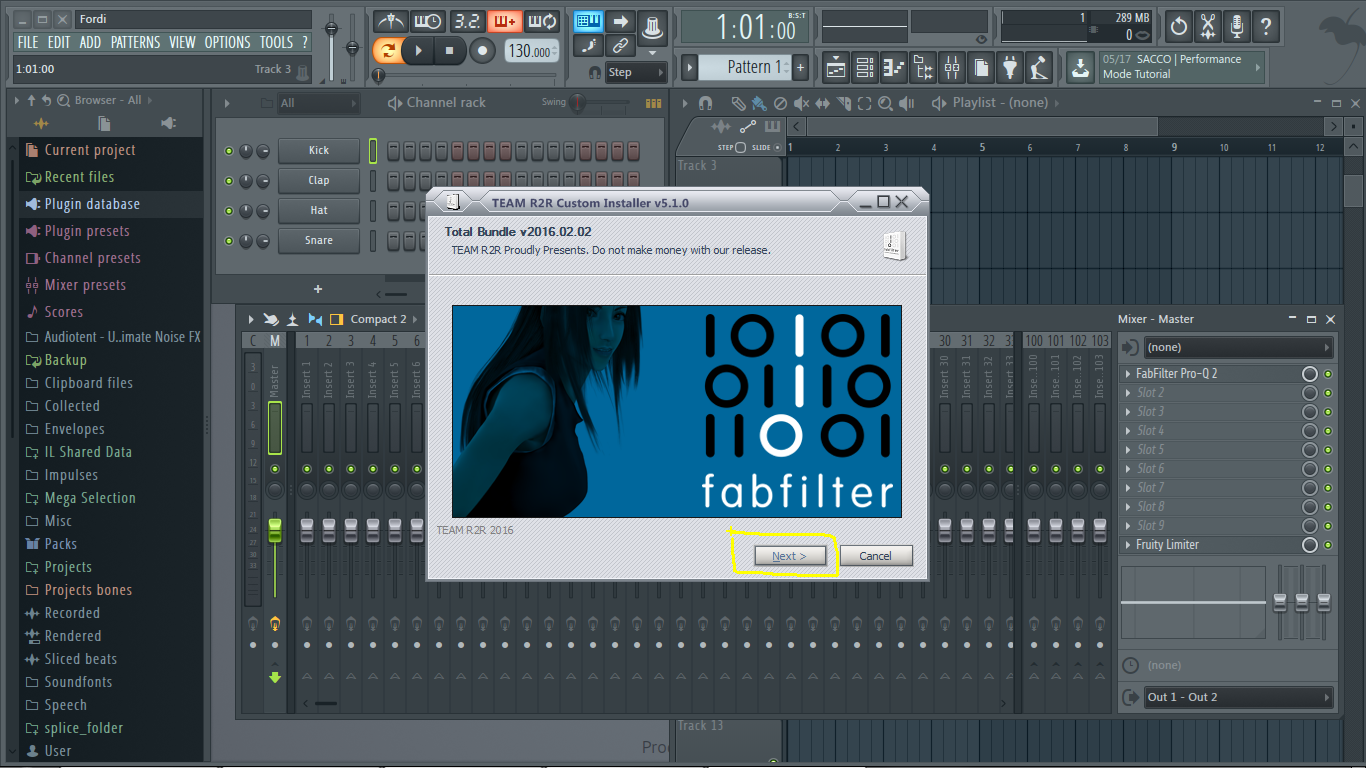
Task: Toggle wait for input before recording
Action: click(428, 22)
